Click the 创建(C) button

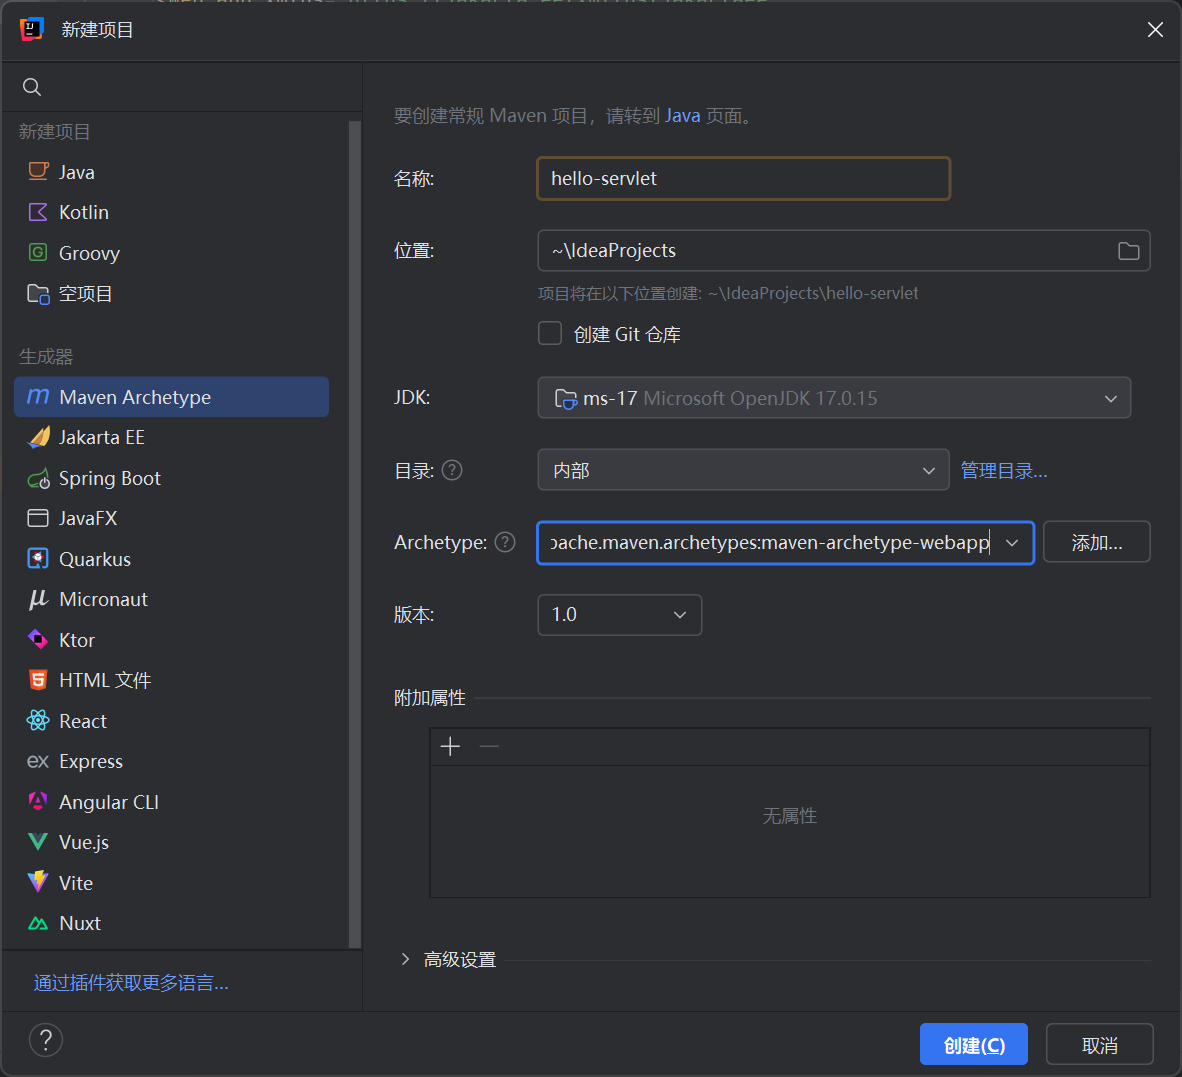pos(973,1045)
